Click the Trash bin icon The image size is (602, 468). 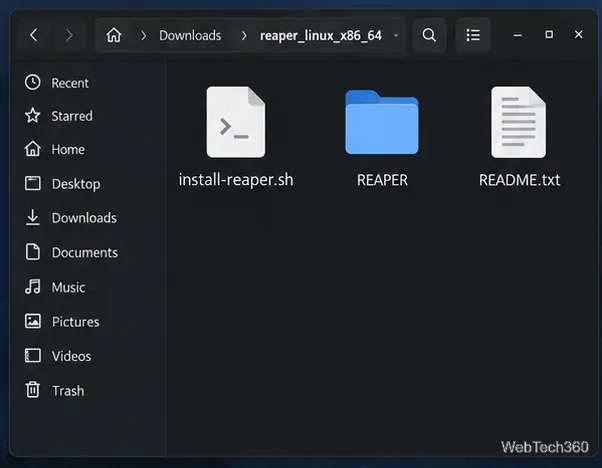click(x=33, y=390)
